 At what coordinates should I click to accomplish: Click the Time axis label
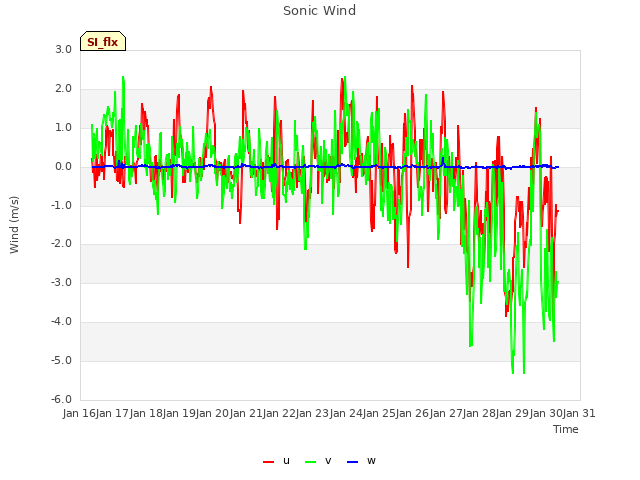coord(566,429)
